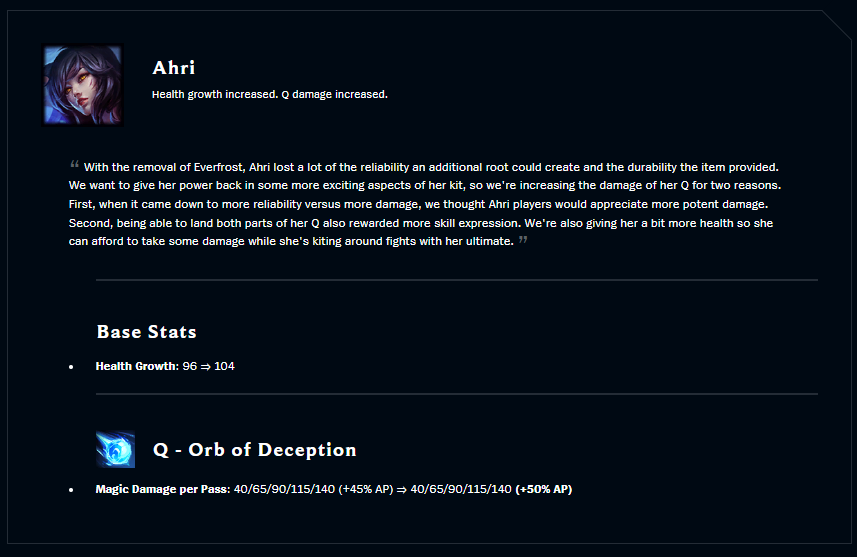
Task: Select the Base Stats heading
Action: (x=146, y=332)
